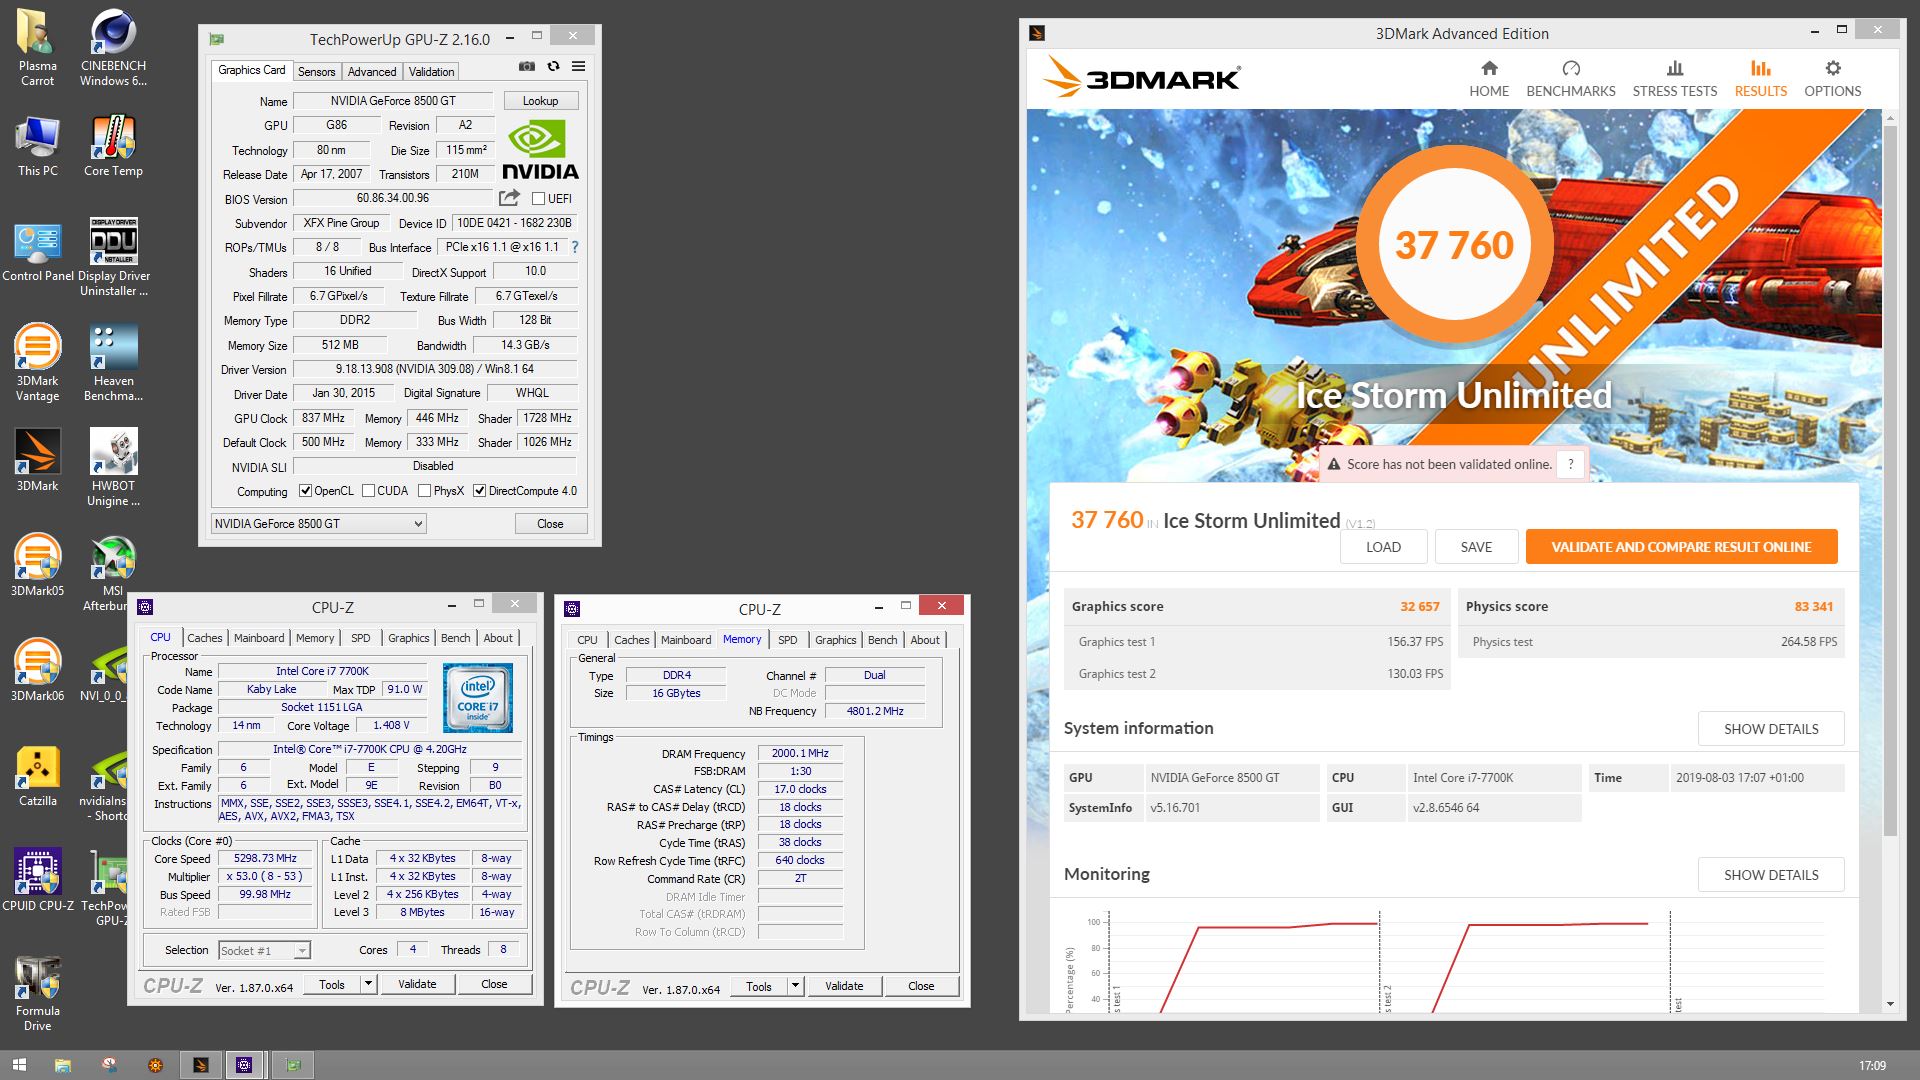Click Graphics score value 32 657
Image resolution: width=1920 pixels, height=1080 pixels.
click(x=1420, y=607)
